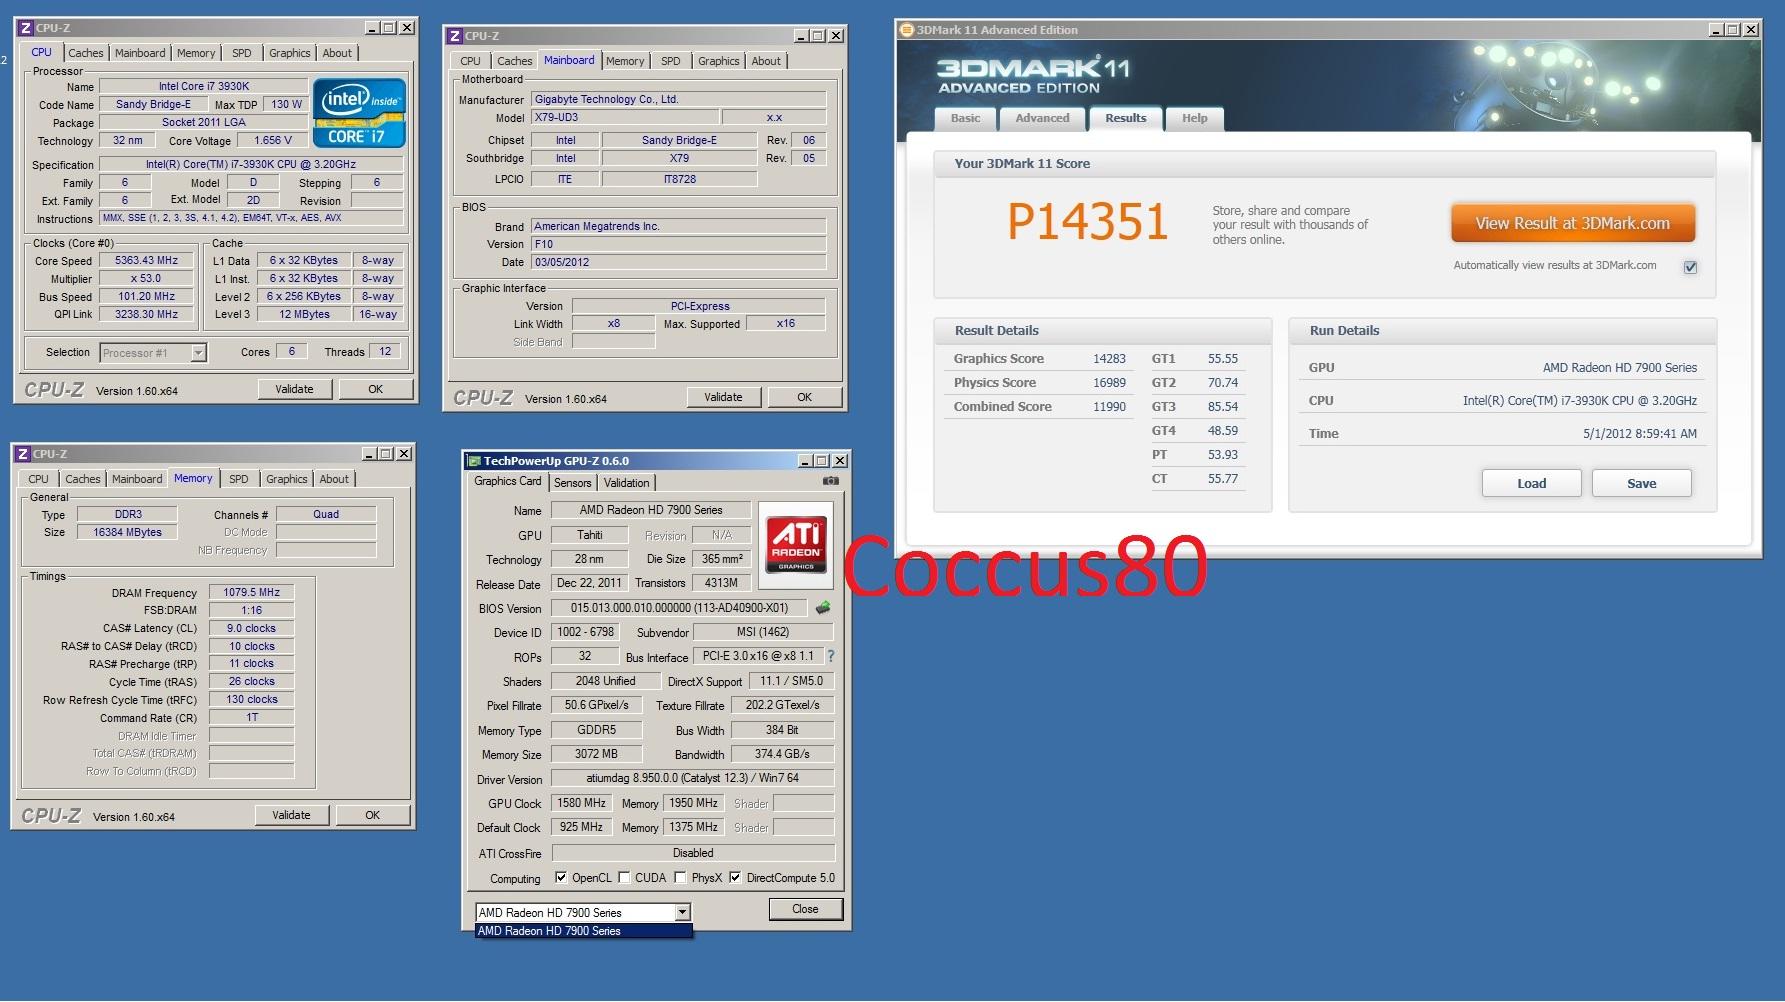Click the GPU-Z BIOS Version field
The image size is (1785, 1002).
680,608
